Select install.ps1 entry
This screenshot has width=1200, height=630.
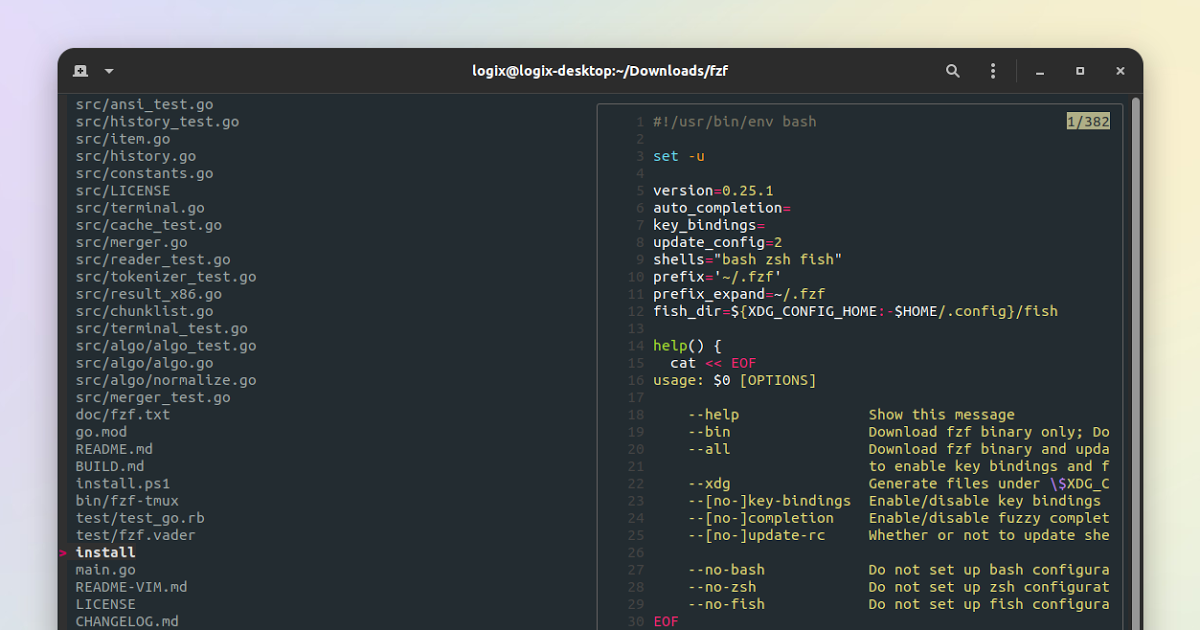tap(123, 484)
